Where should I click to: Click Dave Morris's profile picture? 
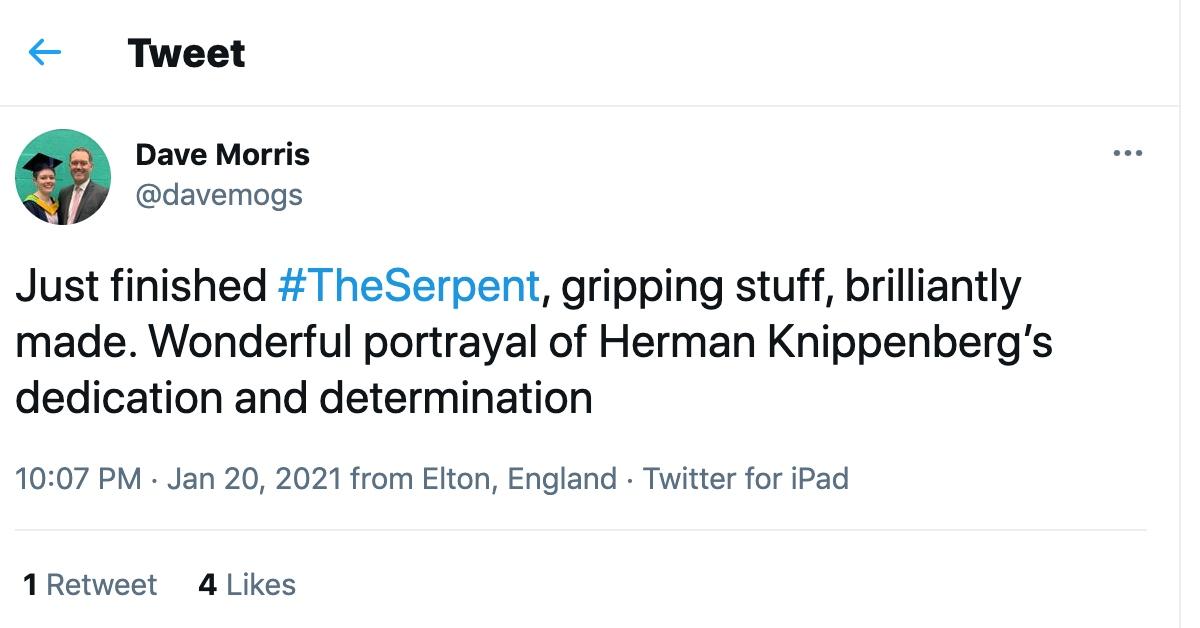pyautogui.click(x=62, y=176)
